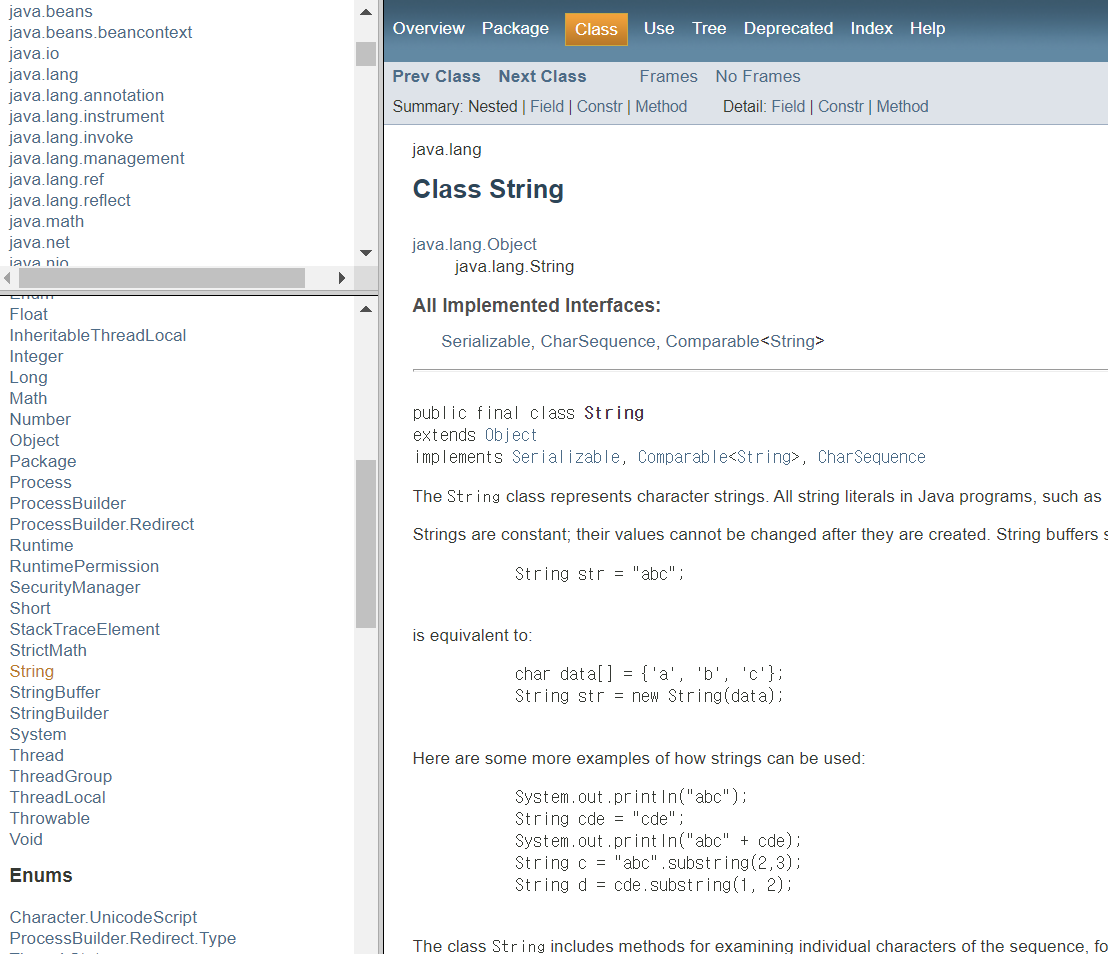Click the right arrow of the horizontal scrollbar

tap(343, 277)
